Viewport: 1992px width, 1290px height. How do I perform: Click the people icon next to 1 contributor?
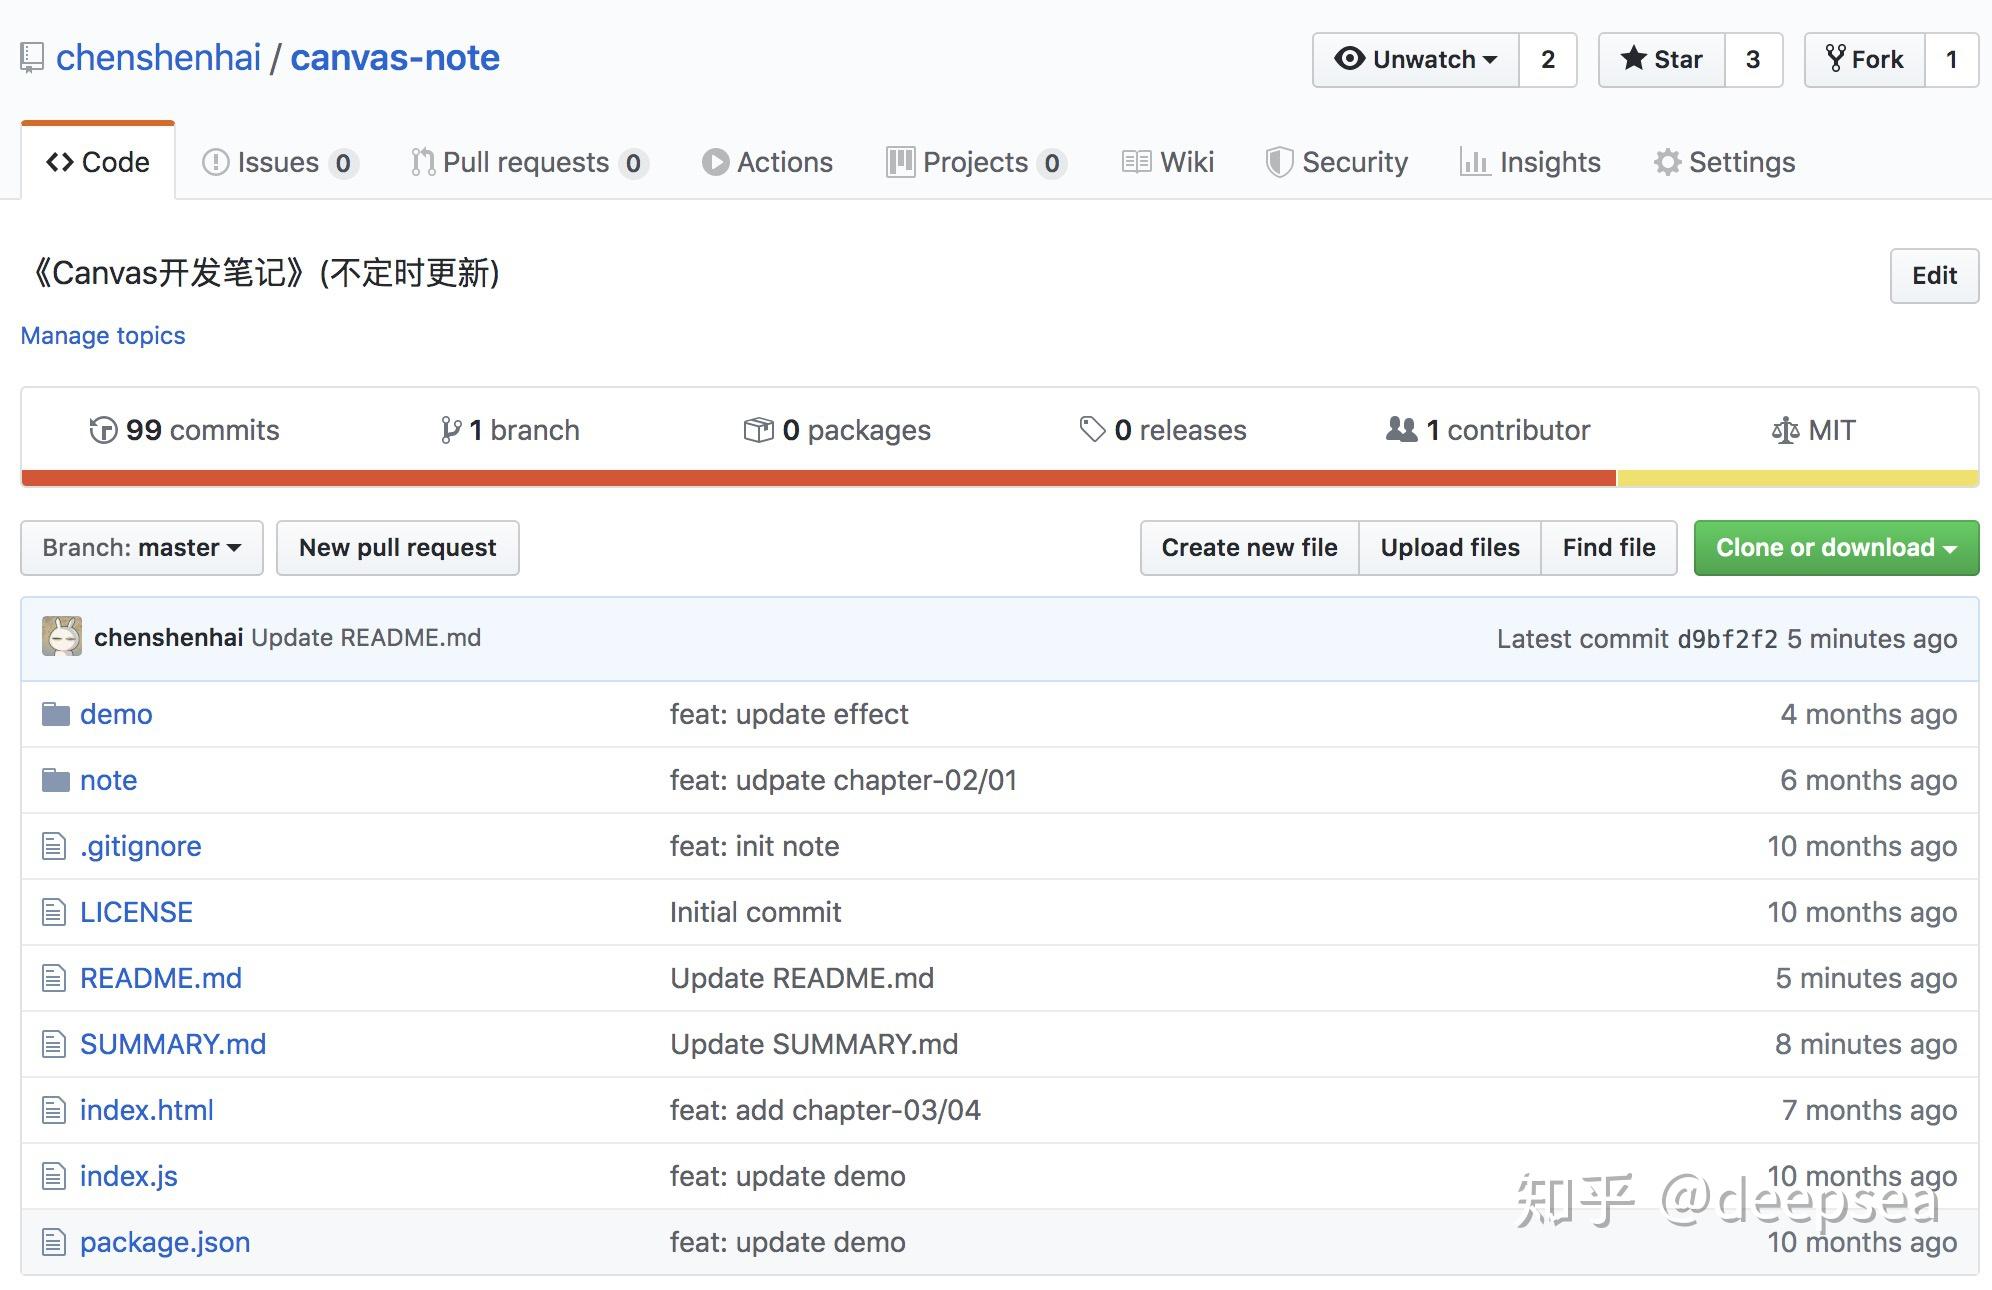[1401, 430]
